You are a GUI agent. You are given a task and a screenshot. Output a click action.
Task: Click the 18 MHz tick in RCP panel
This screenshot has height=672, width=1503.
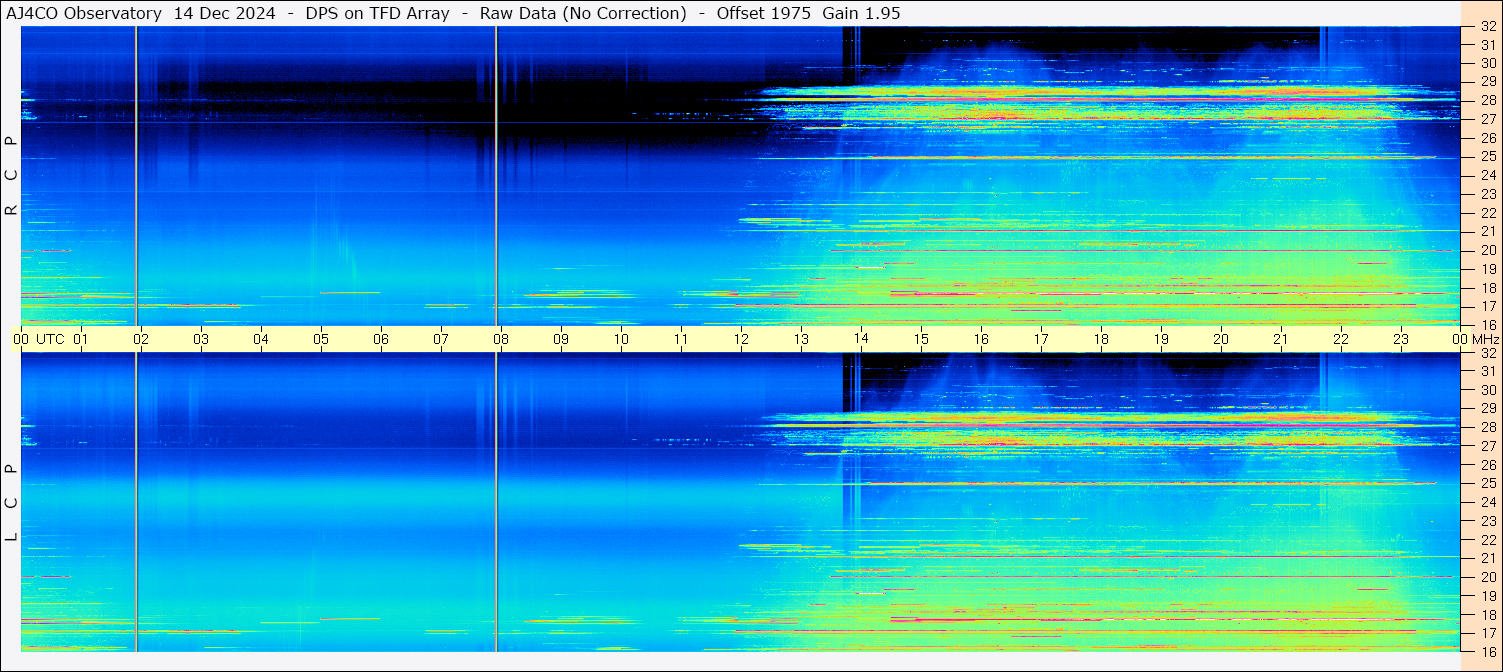click(x=1488, y=287)
